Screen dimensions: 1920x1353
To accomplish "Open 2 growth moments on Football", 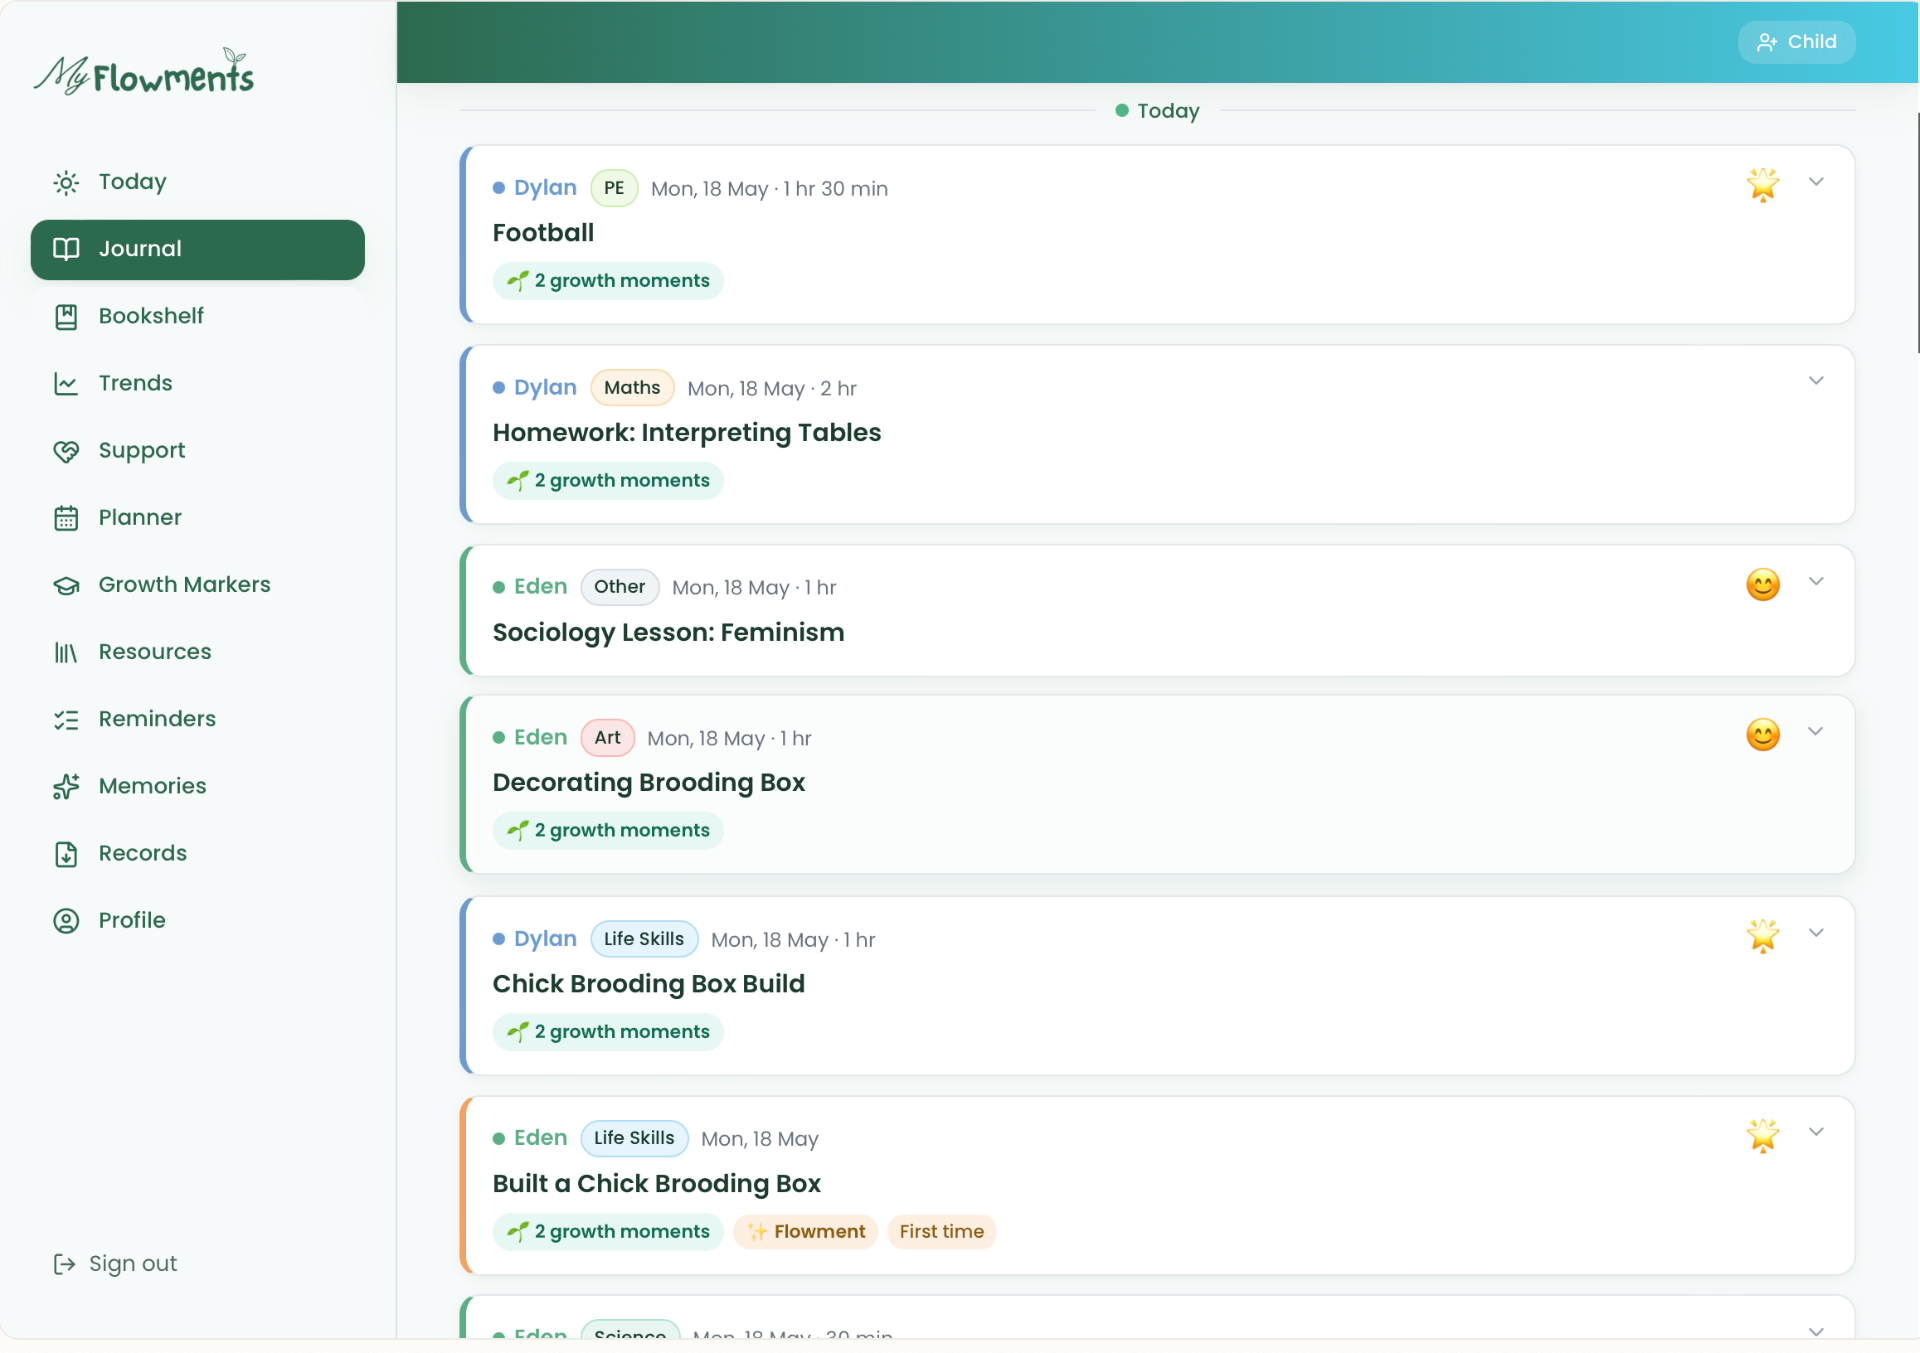I will point(608,281).
